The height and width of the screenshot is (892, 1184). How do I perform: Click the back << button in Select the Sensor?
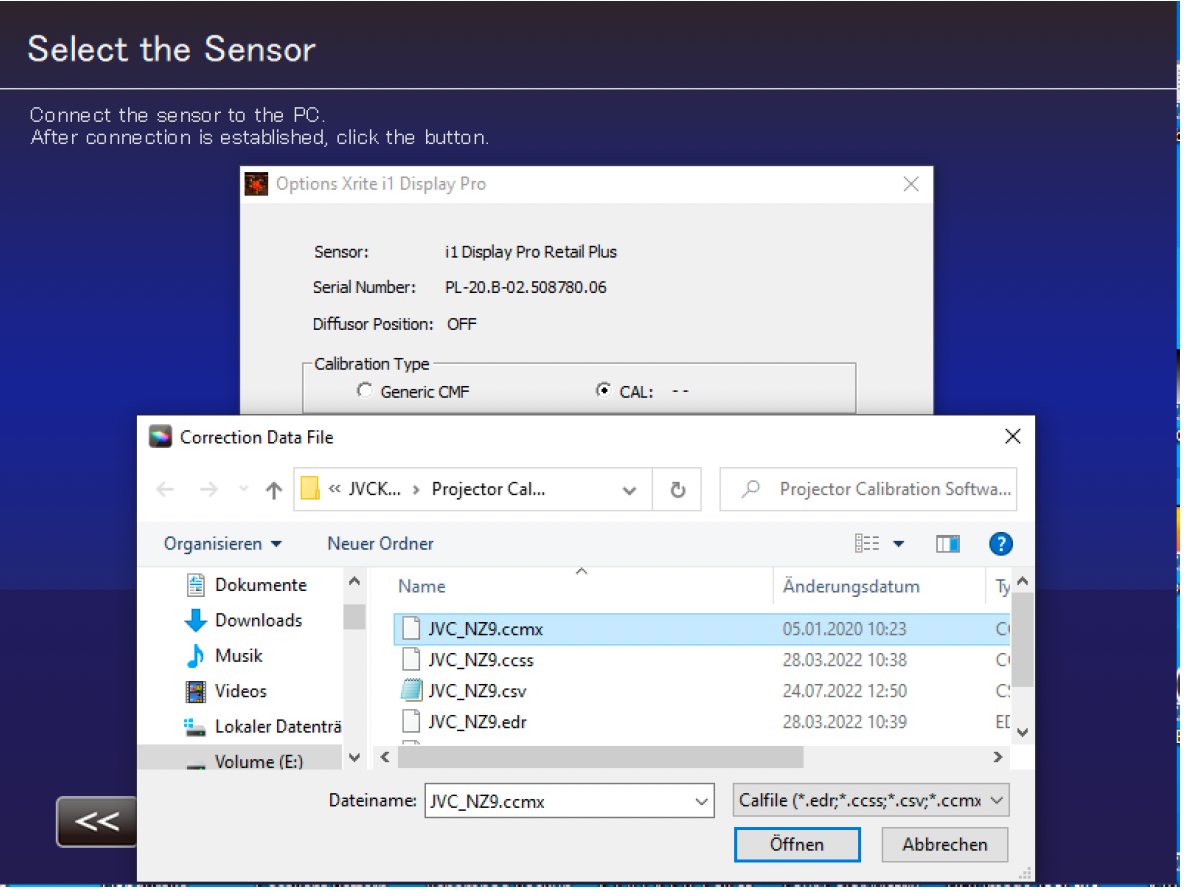pyautogui.click(x=96, y=821)
